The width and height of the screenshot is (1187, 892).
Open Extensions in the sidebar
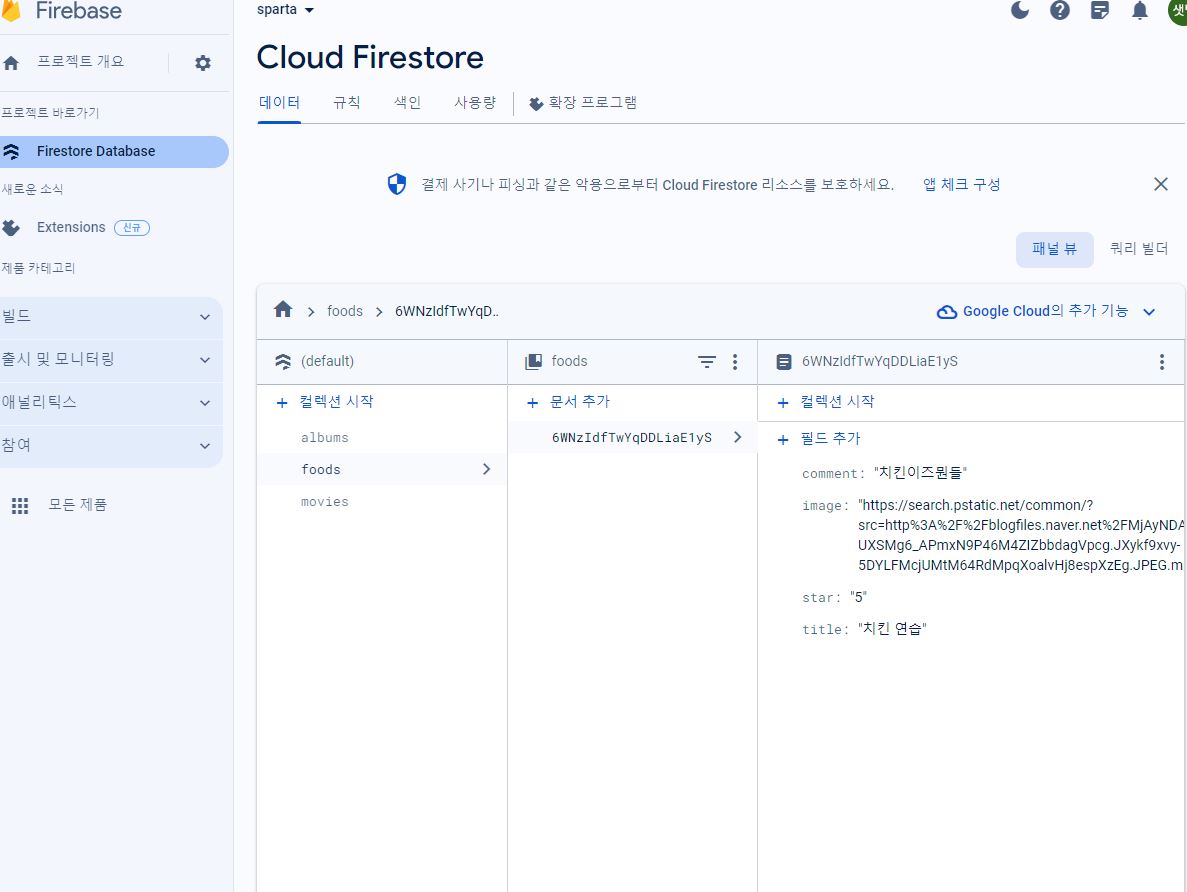coord(71,227)
